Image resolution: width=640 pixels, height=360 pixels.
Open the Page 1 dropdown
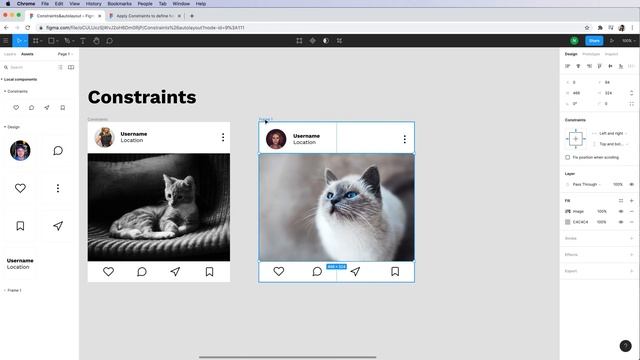click(x=65, y=54)
